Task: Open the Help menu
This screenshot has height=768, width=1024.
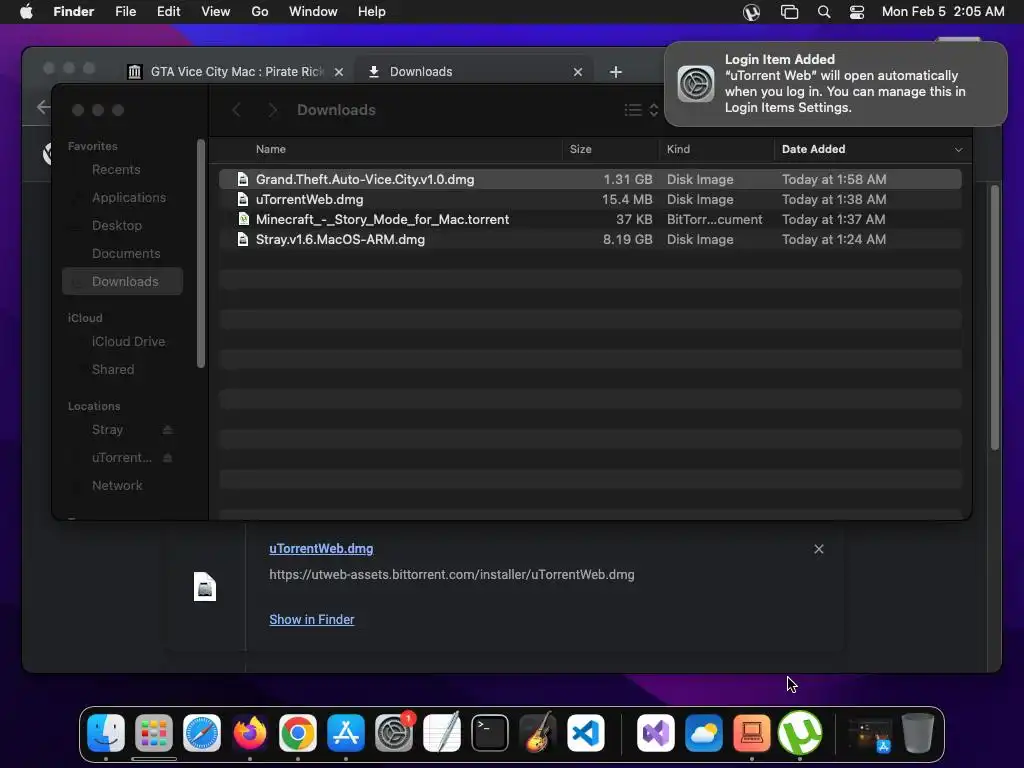Action: pyautogui.click(x=372, y=12)
